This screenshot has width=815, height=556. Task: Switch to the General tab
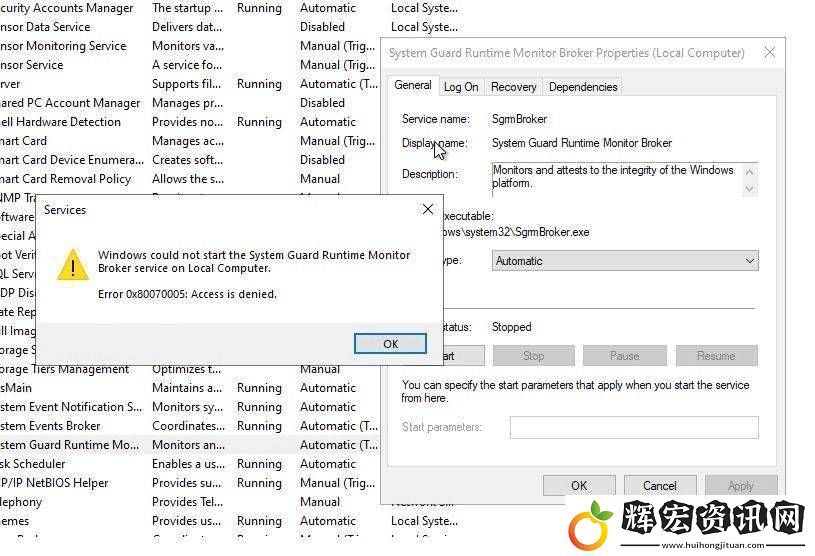click(x=413, y=85)
